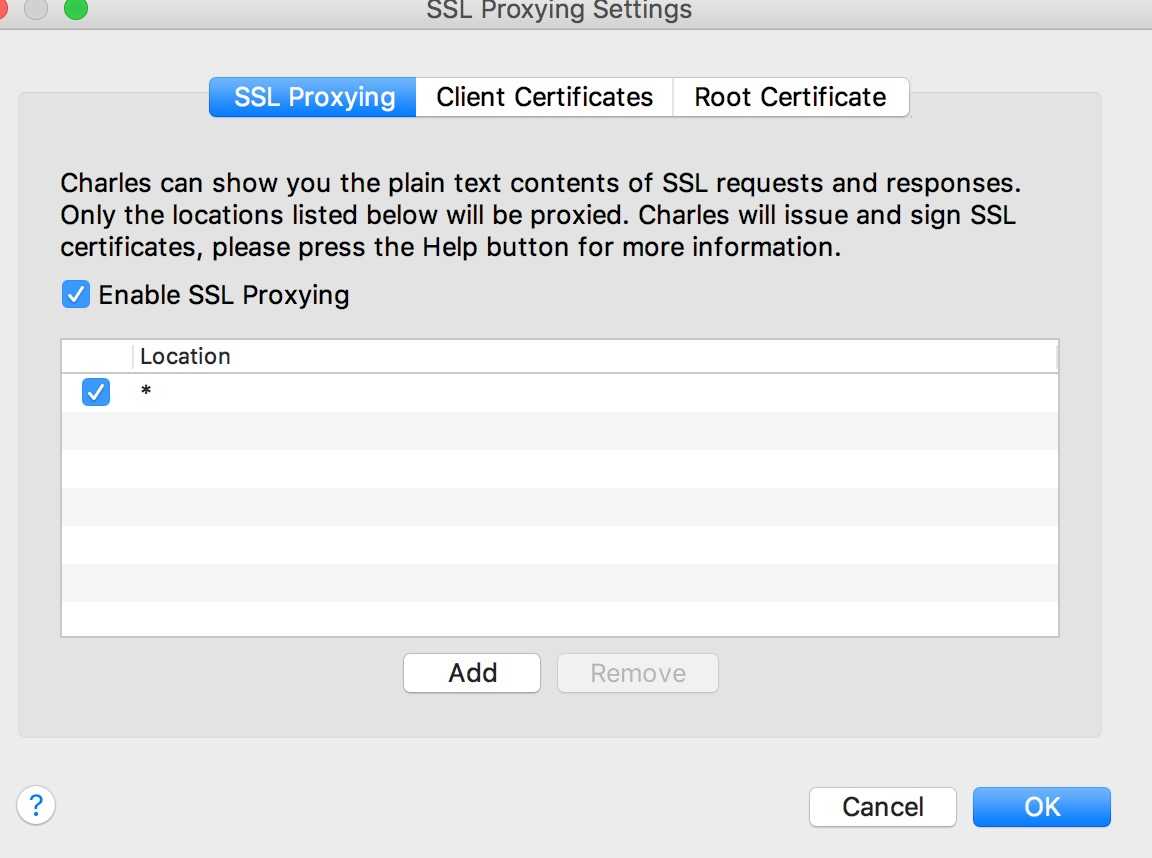The height and width of the screenshot is (858, 1152).
Task: Open help with the question mark icon
Action: [x=36, y=805]
